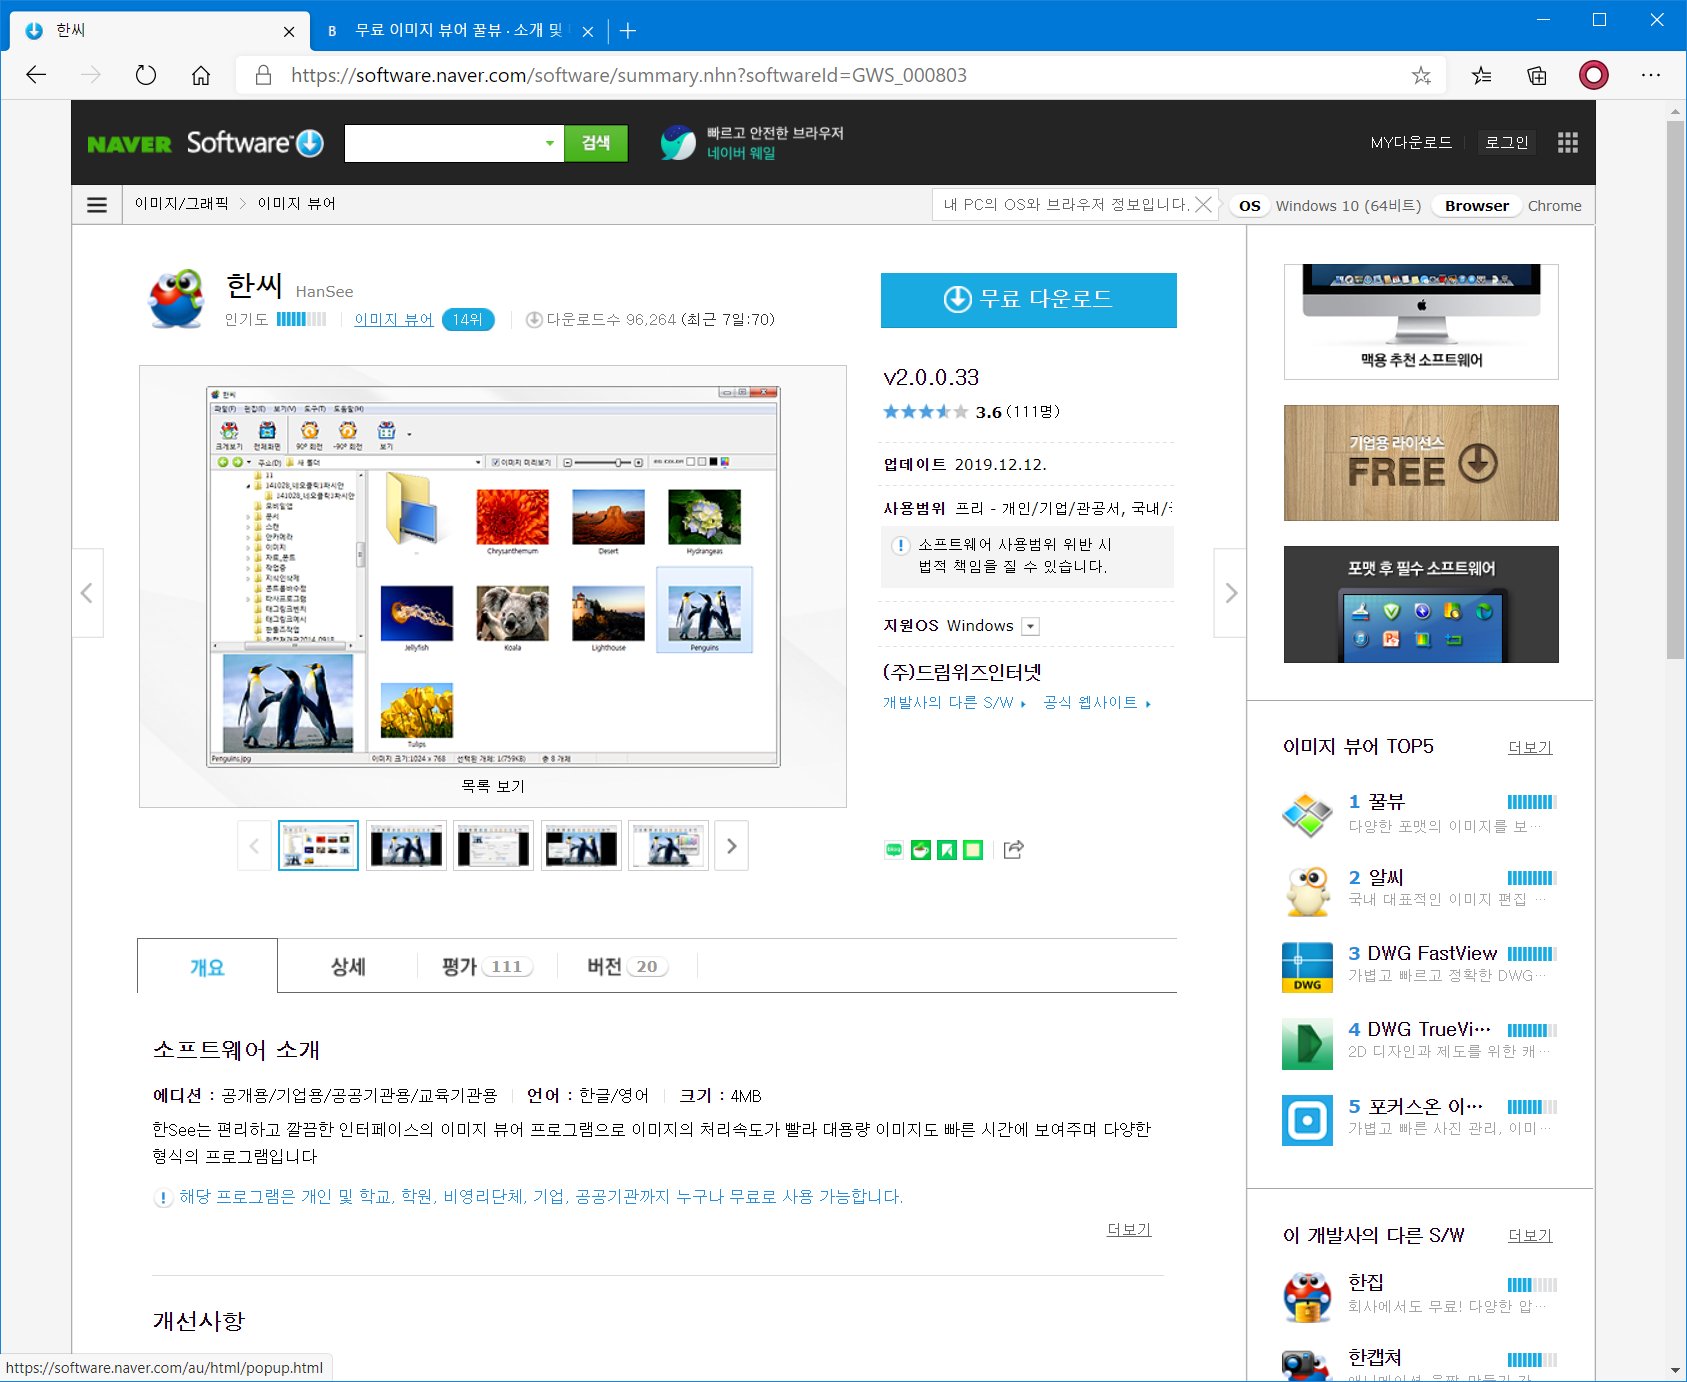Open browser settings ellipsis menu

coord(1651,75)
